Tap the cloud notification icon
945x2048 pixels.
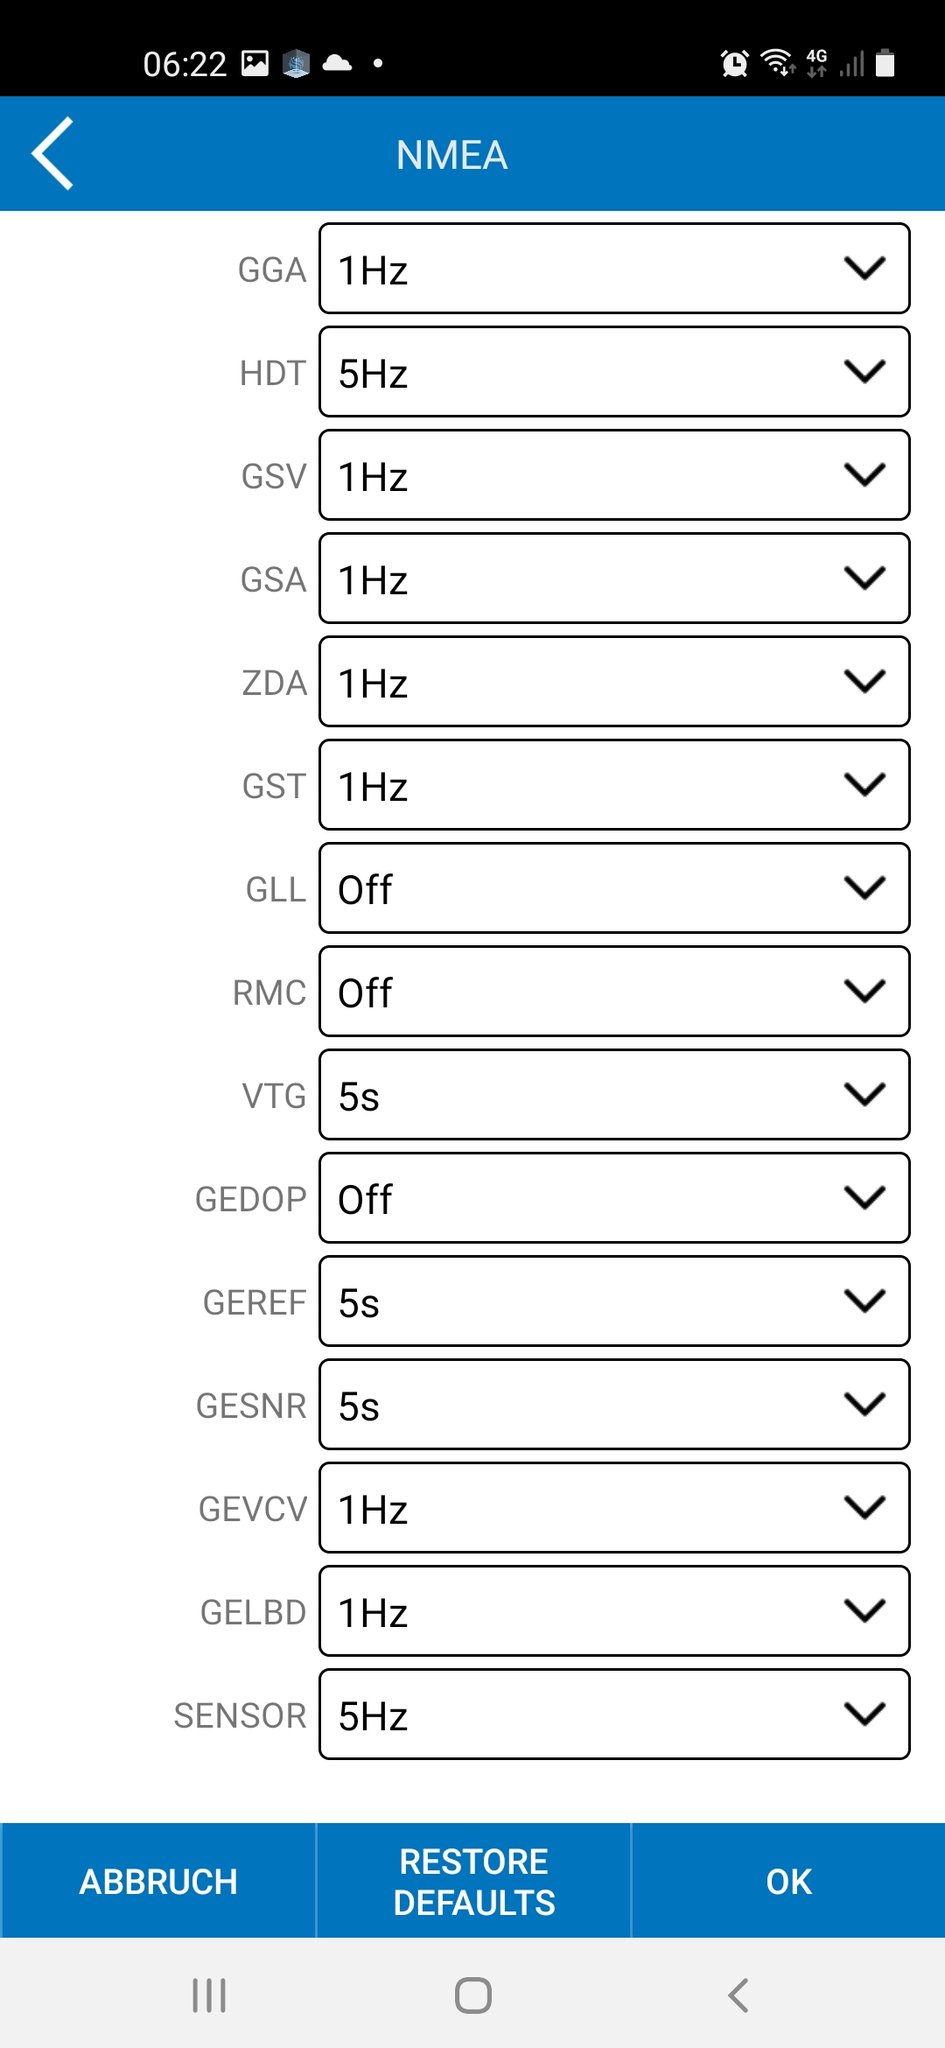pyautogui.click(x=338, y=64)
